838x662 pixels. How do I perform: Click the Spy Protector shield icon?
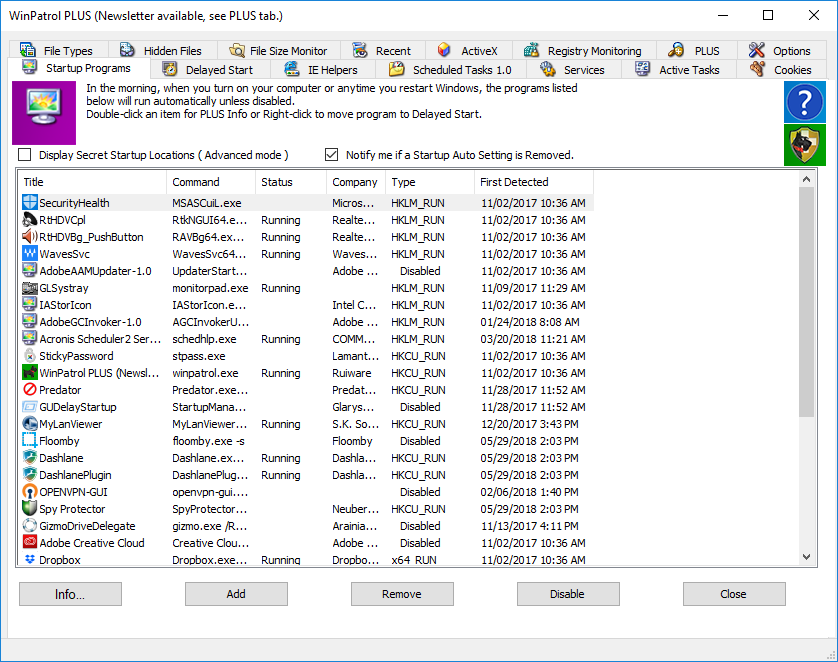coord(30,508)
